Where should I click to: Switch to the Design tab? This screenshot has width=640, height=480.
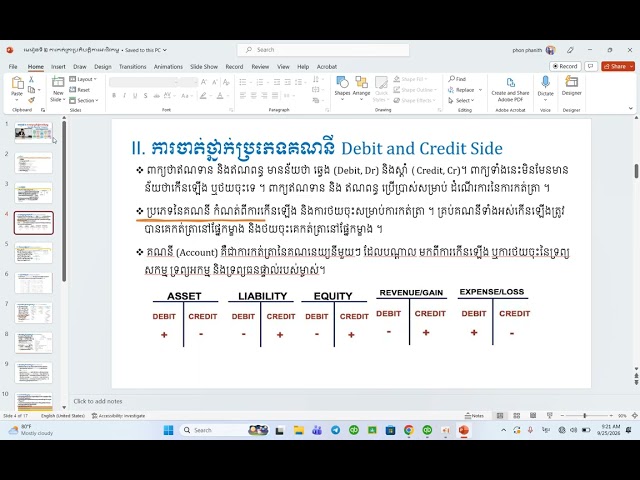pyautogui.click(x=102, y=67)
